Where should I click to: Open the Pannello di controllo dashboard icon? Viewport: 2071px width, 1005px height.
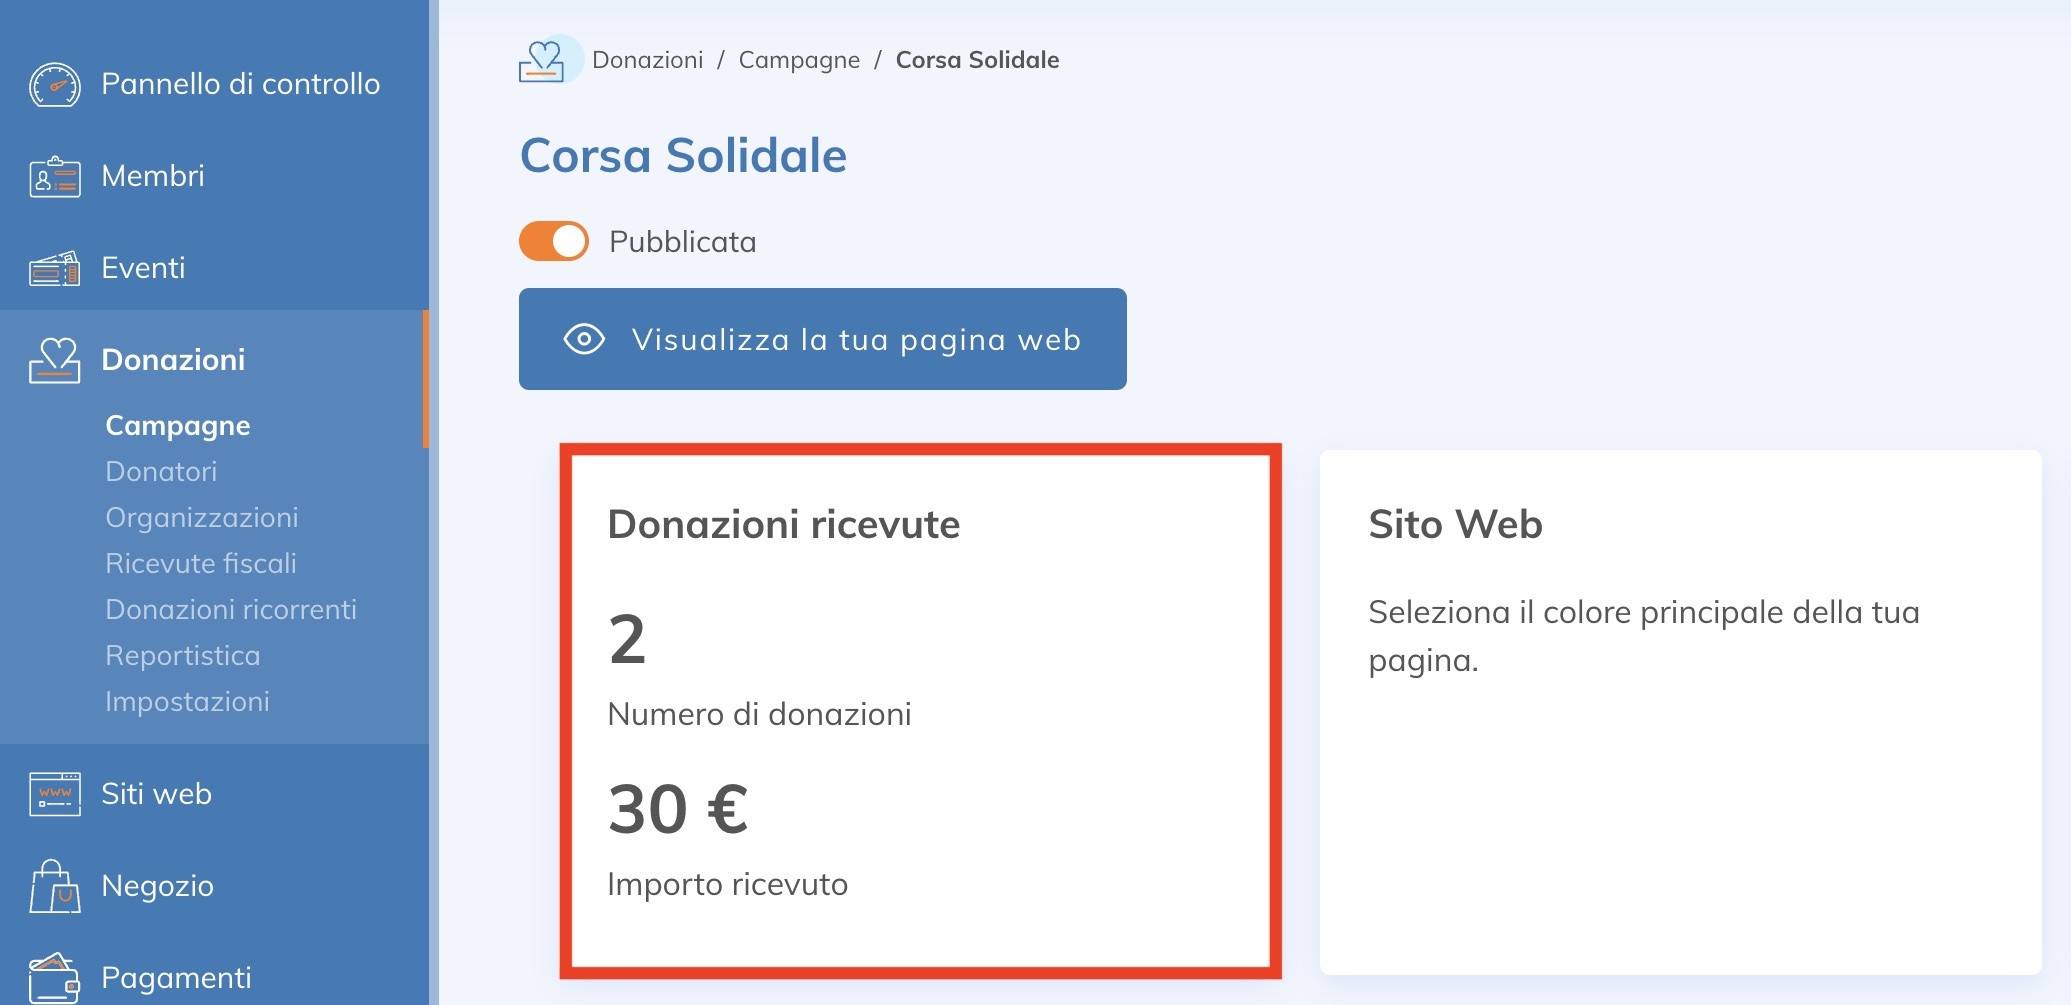[x=55, y=84]
